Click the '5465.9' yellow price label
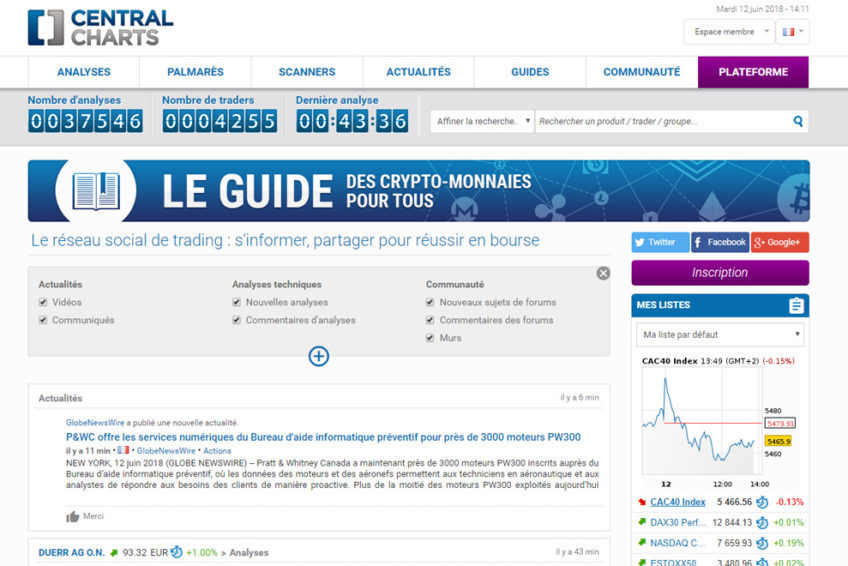 778,441
